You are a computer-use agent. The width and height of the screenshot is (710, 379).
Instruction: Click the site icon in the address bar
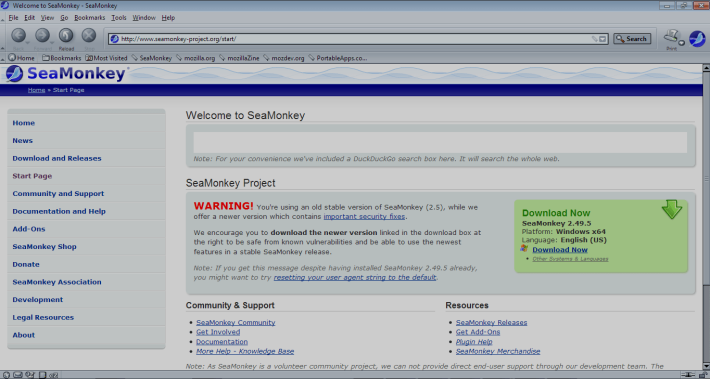click(115, 39)
